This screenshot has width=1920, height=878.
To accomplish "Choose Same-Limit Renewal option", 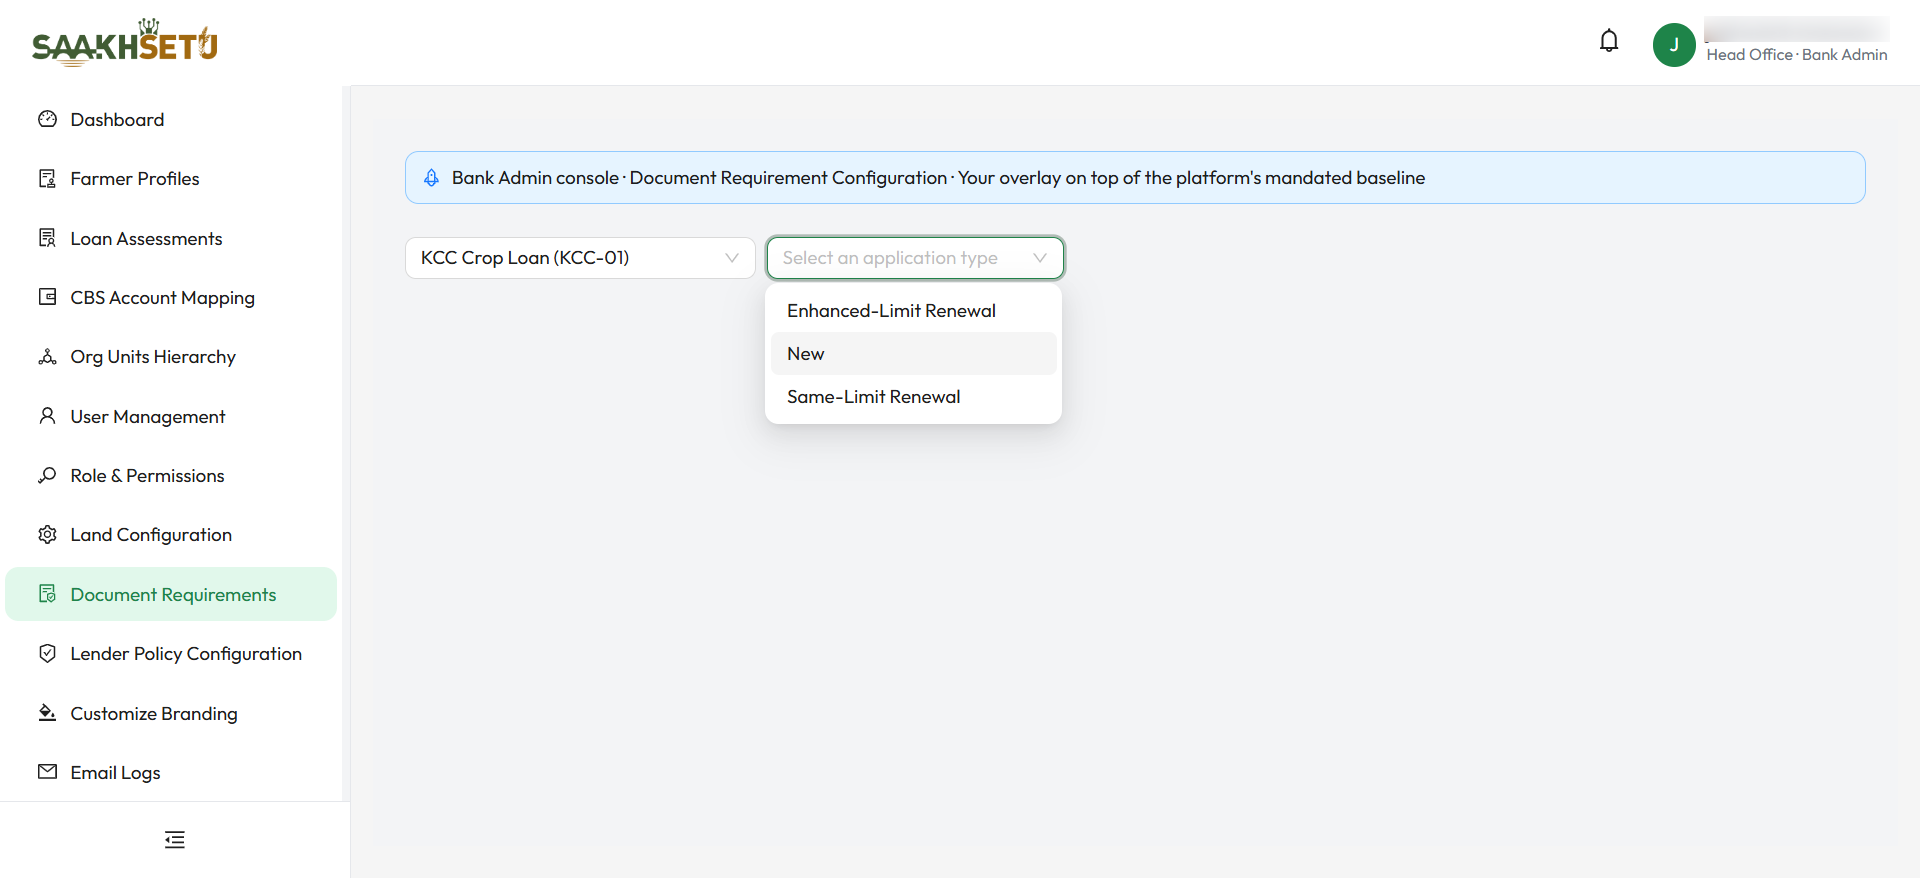I will click(x=914, y=397).
